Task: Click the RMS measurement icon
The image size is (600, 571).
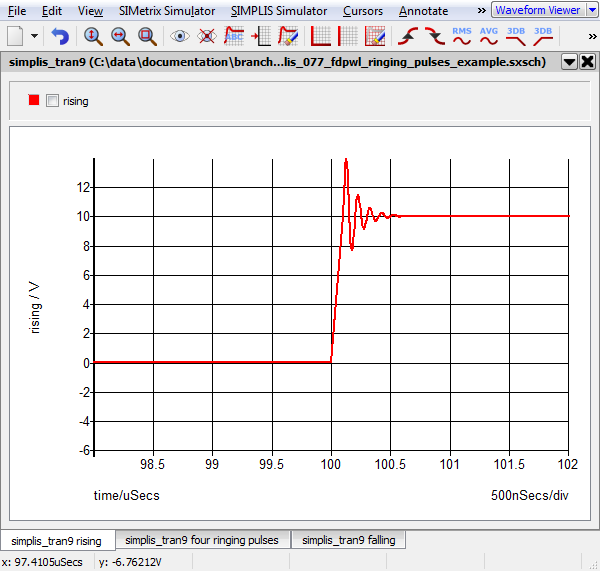Action: click(462, 36)
